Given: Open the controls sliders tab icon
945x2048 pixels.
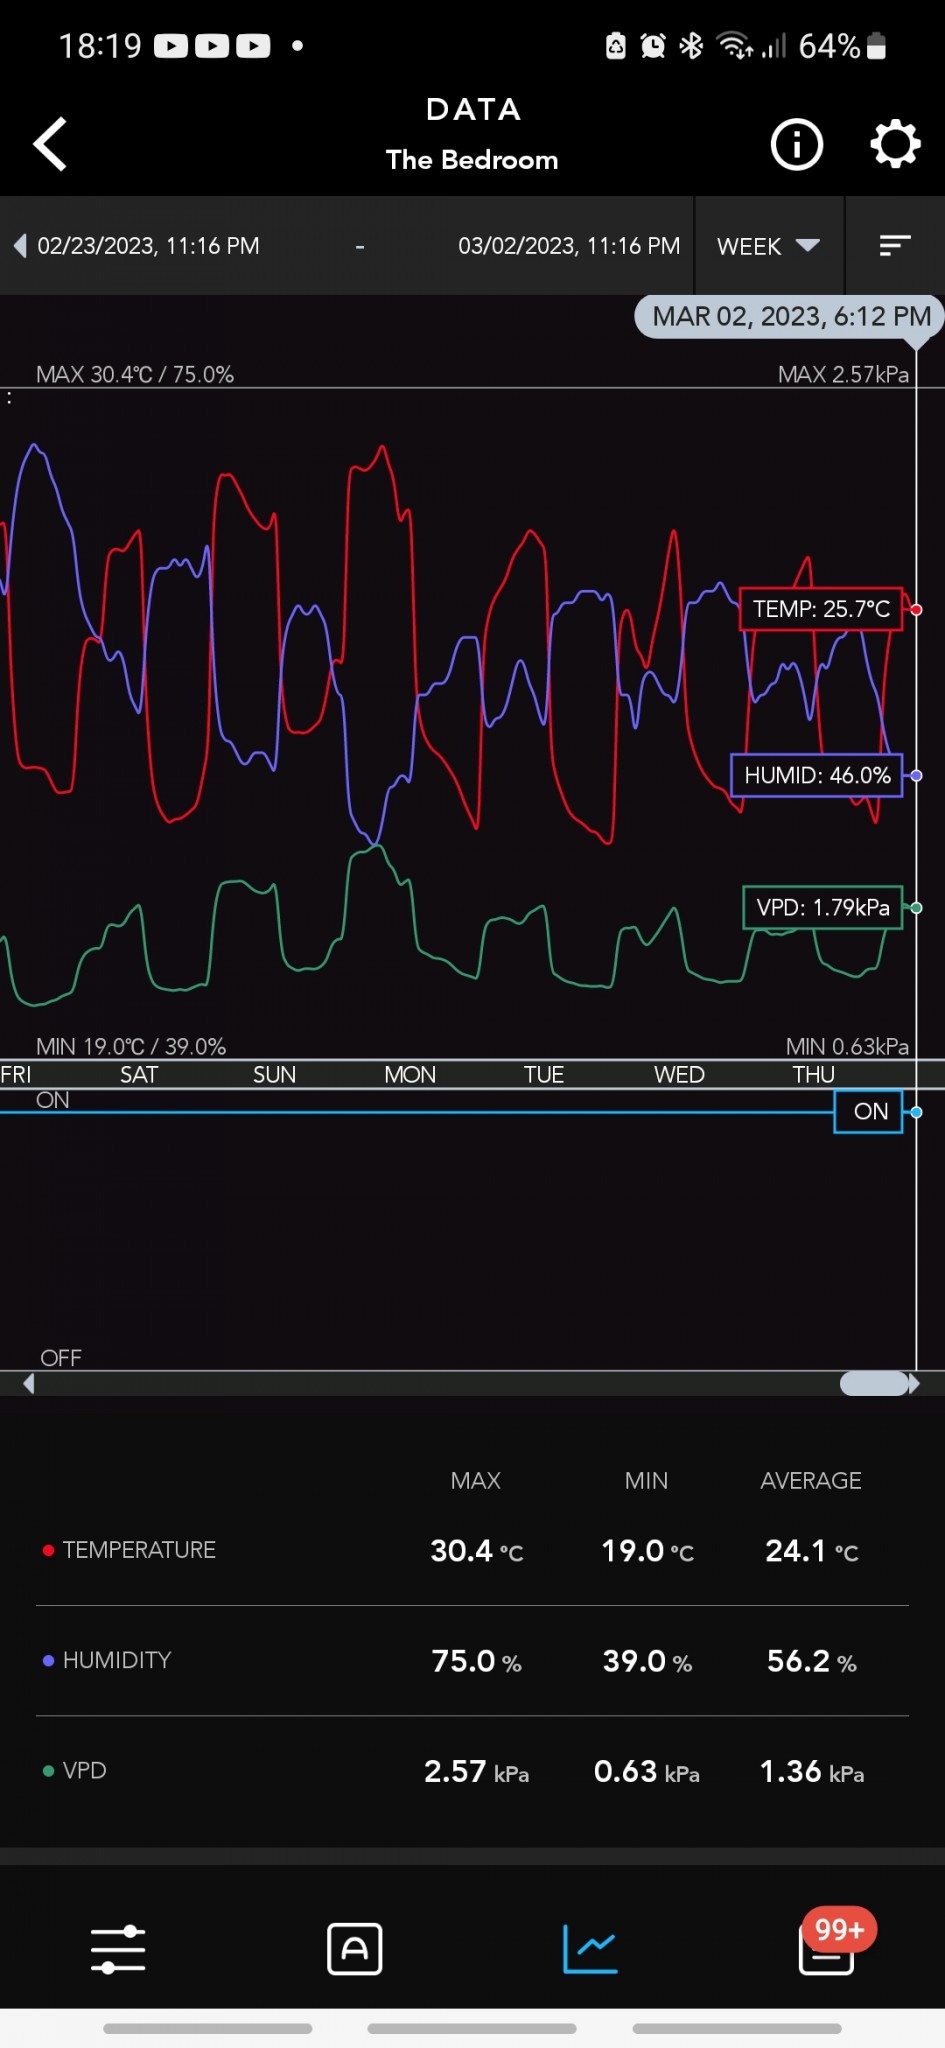Looking at the screenshot, I should coord(118,1949).
